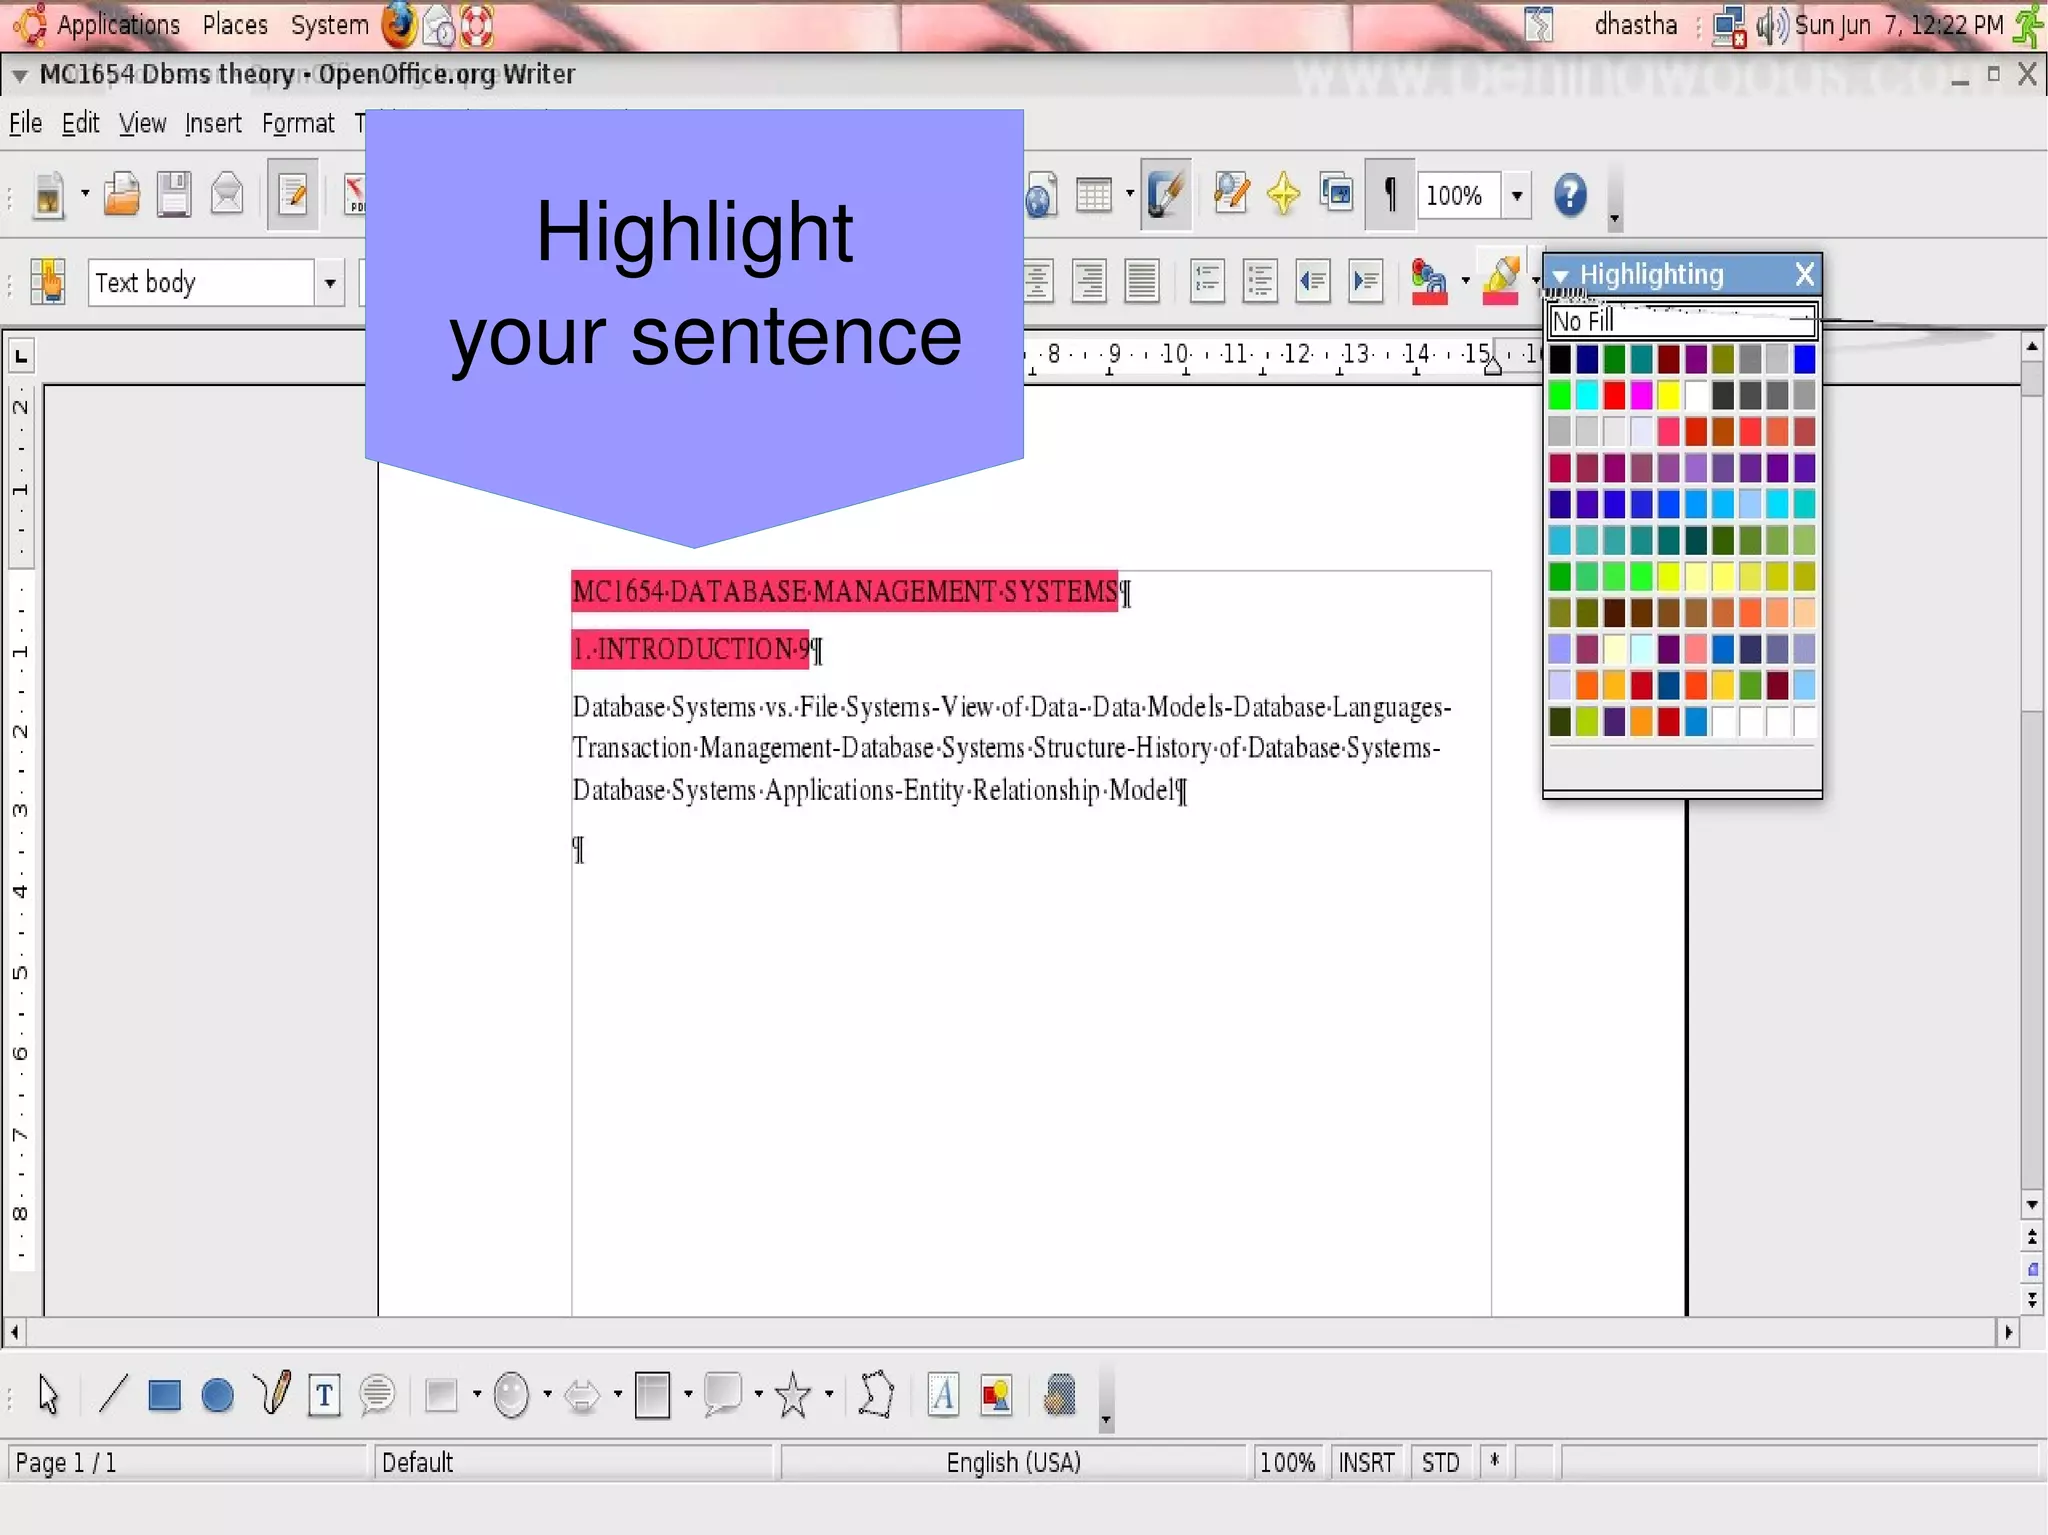The width and height of the screenshot is (2048, 1535).
Task: Open the Navigator star icon
Action: [x=1283, y=194]
